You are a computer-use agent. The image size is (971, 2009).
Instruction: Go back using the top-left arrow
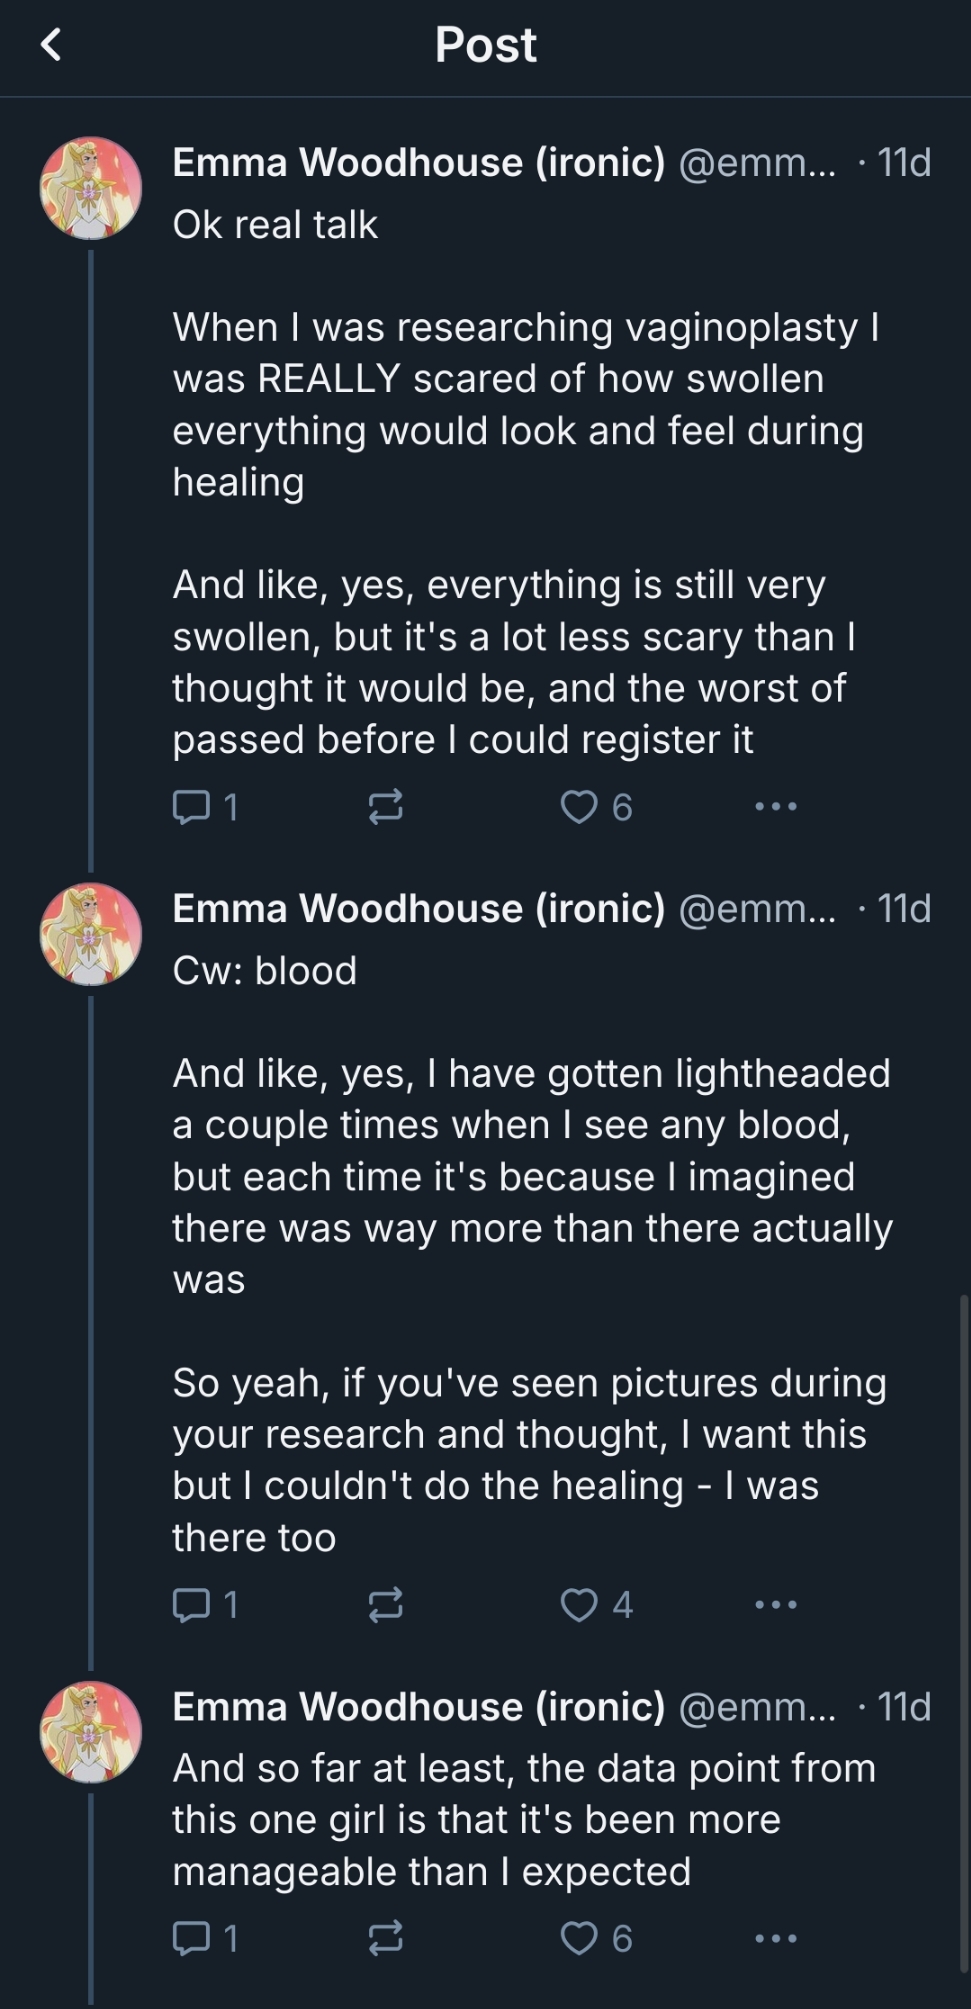(51, 45)
